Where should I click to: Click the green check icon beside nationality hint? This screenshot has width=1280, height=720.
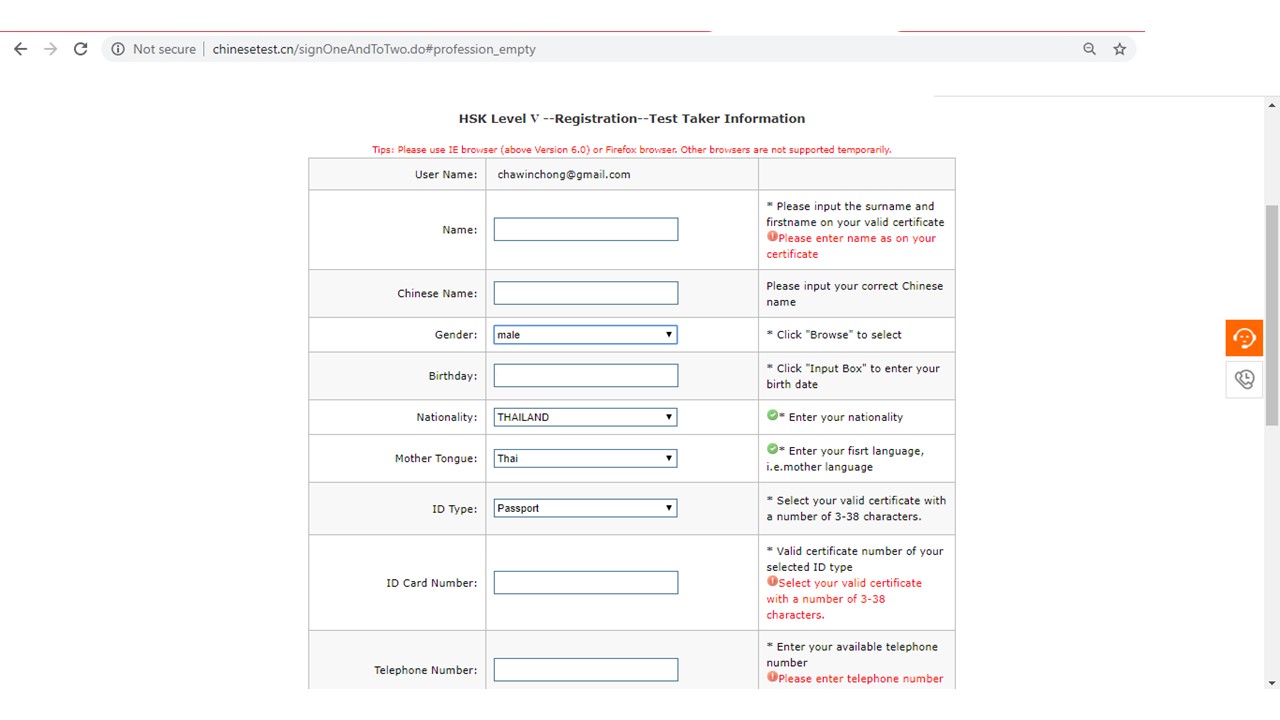(772, 416)
